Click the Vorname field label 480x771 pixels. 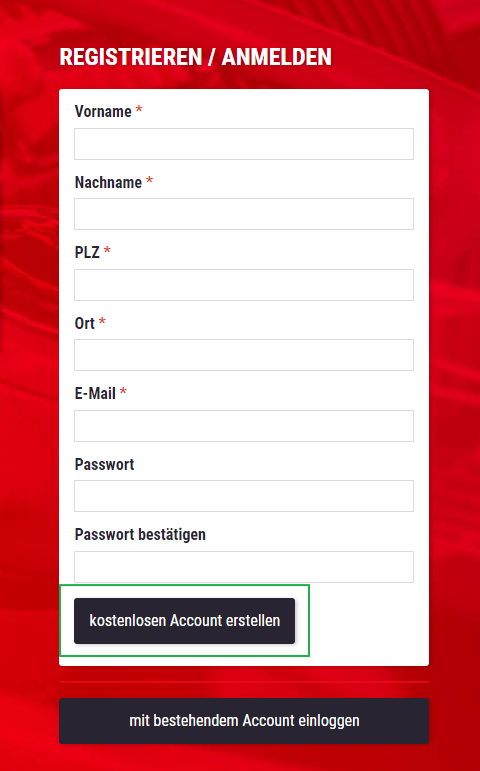tap(103, 112)
